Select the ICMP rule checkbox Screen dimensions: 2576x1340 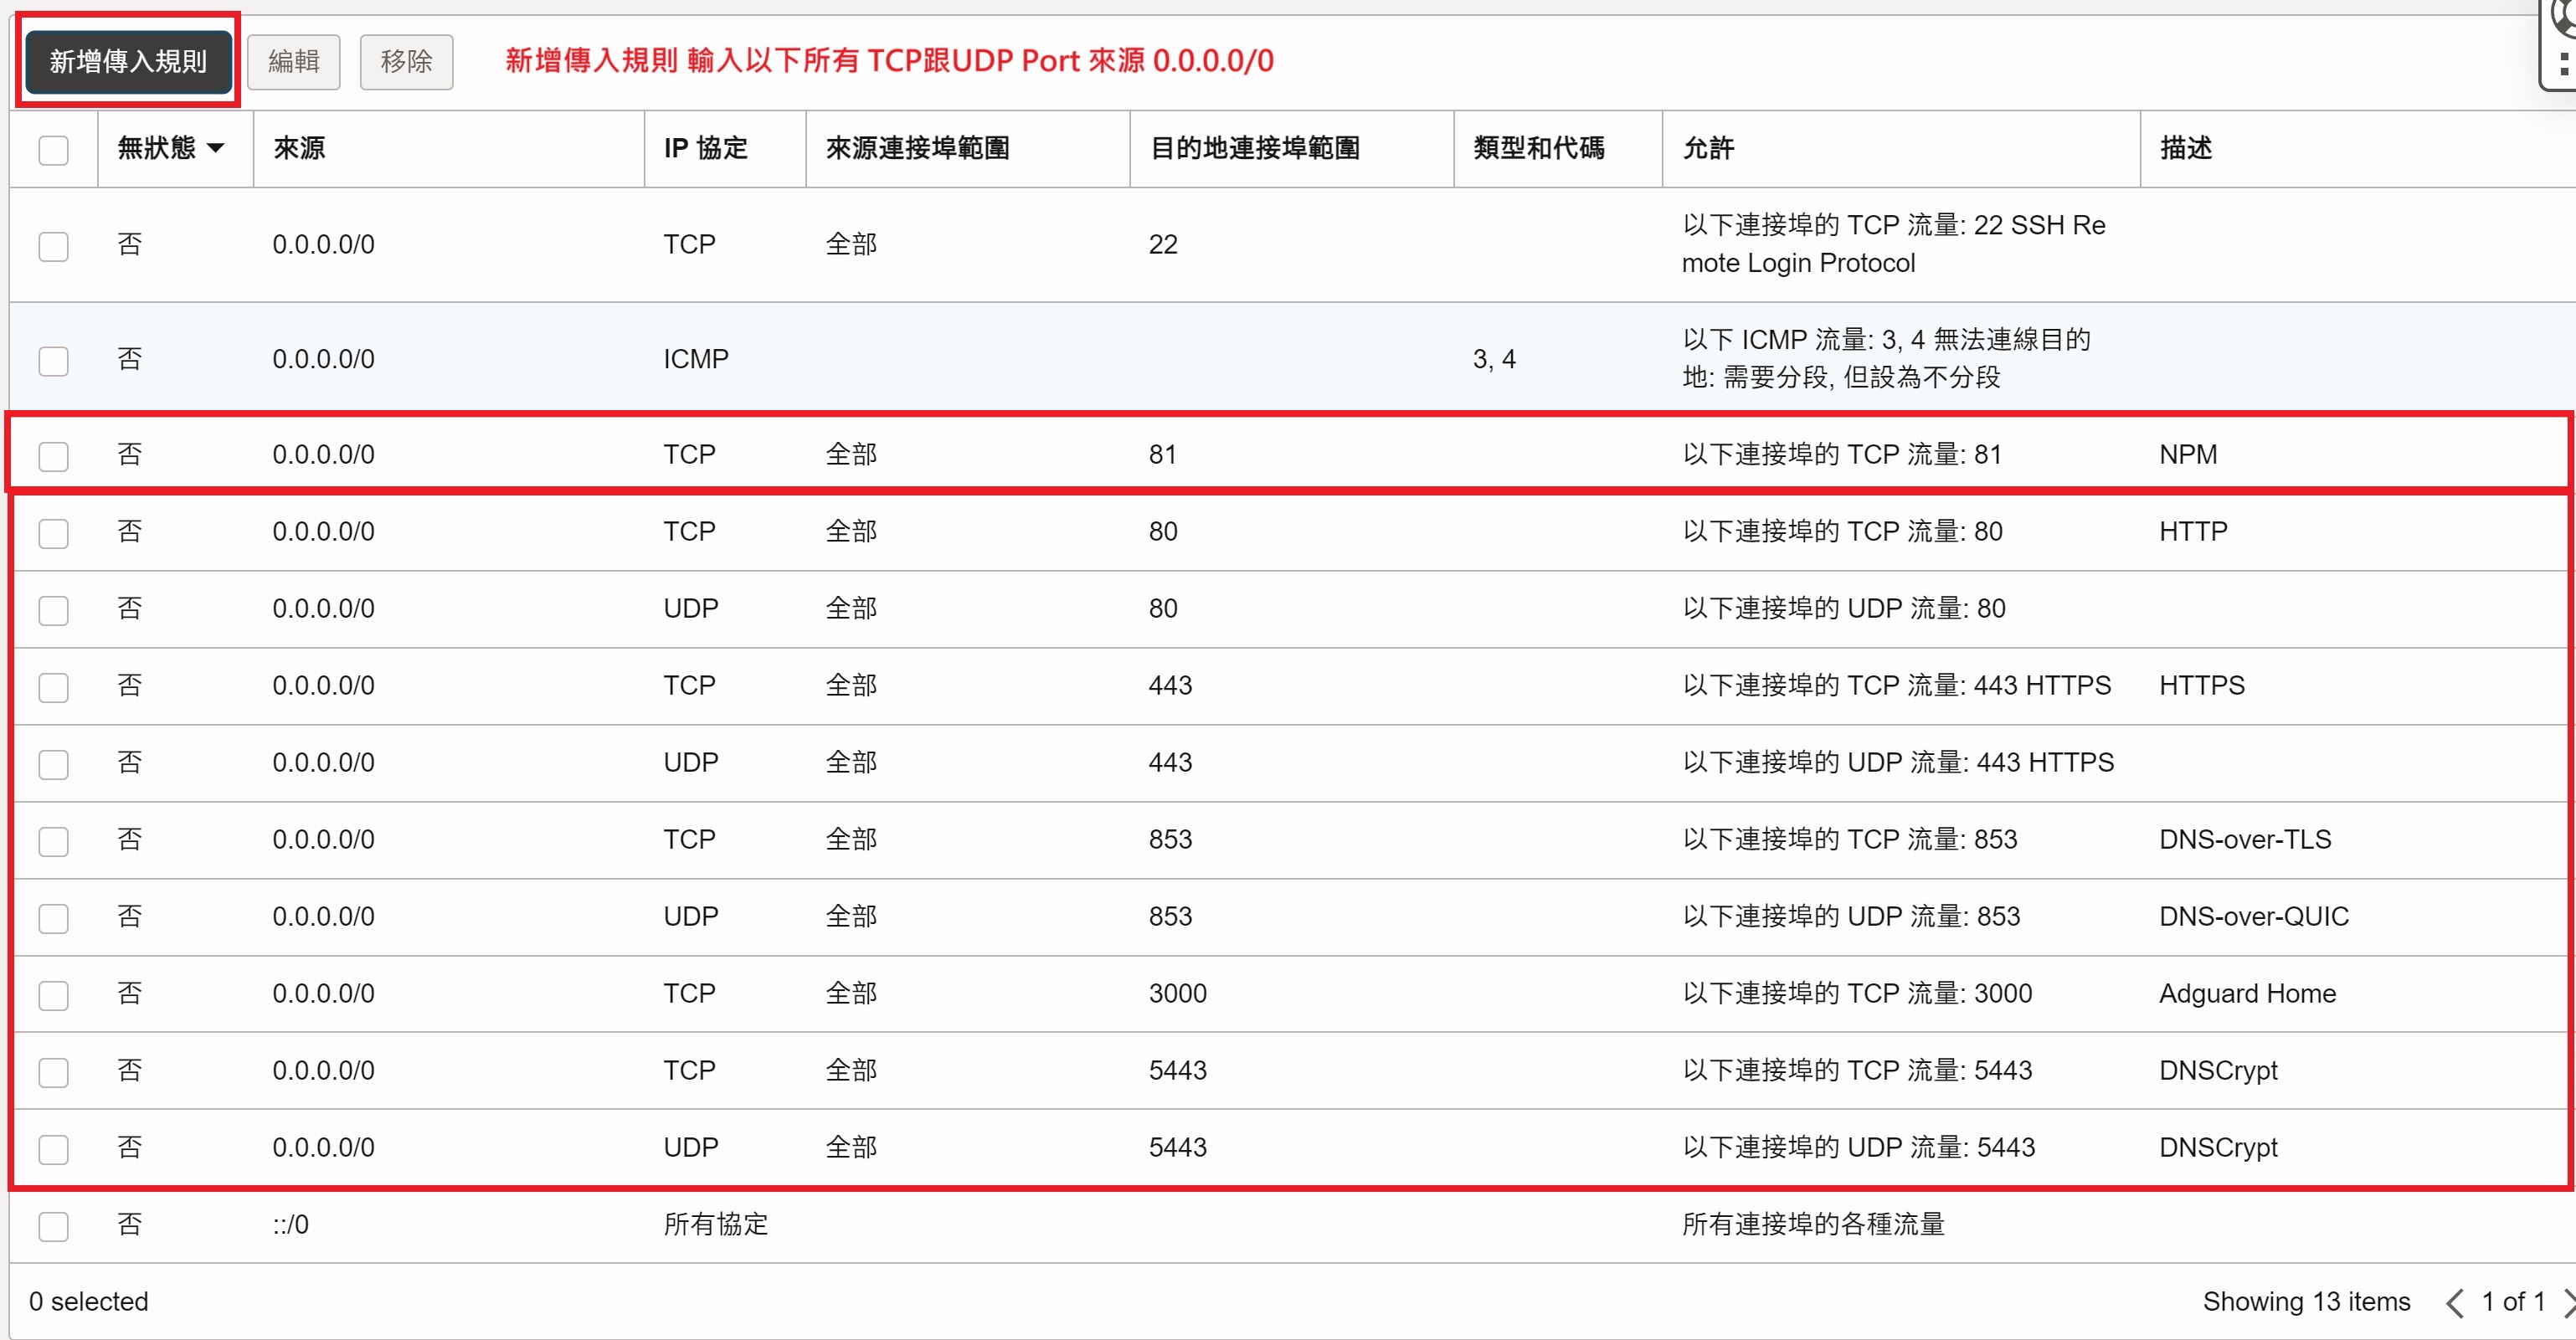click(54, 361)
